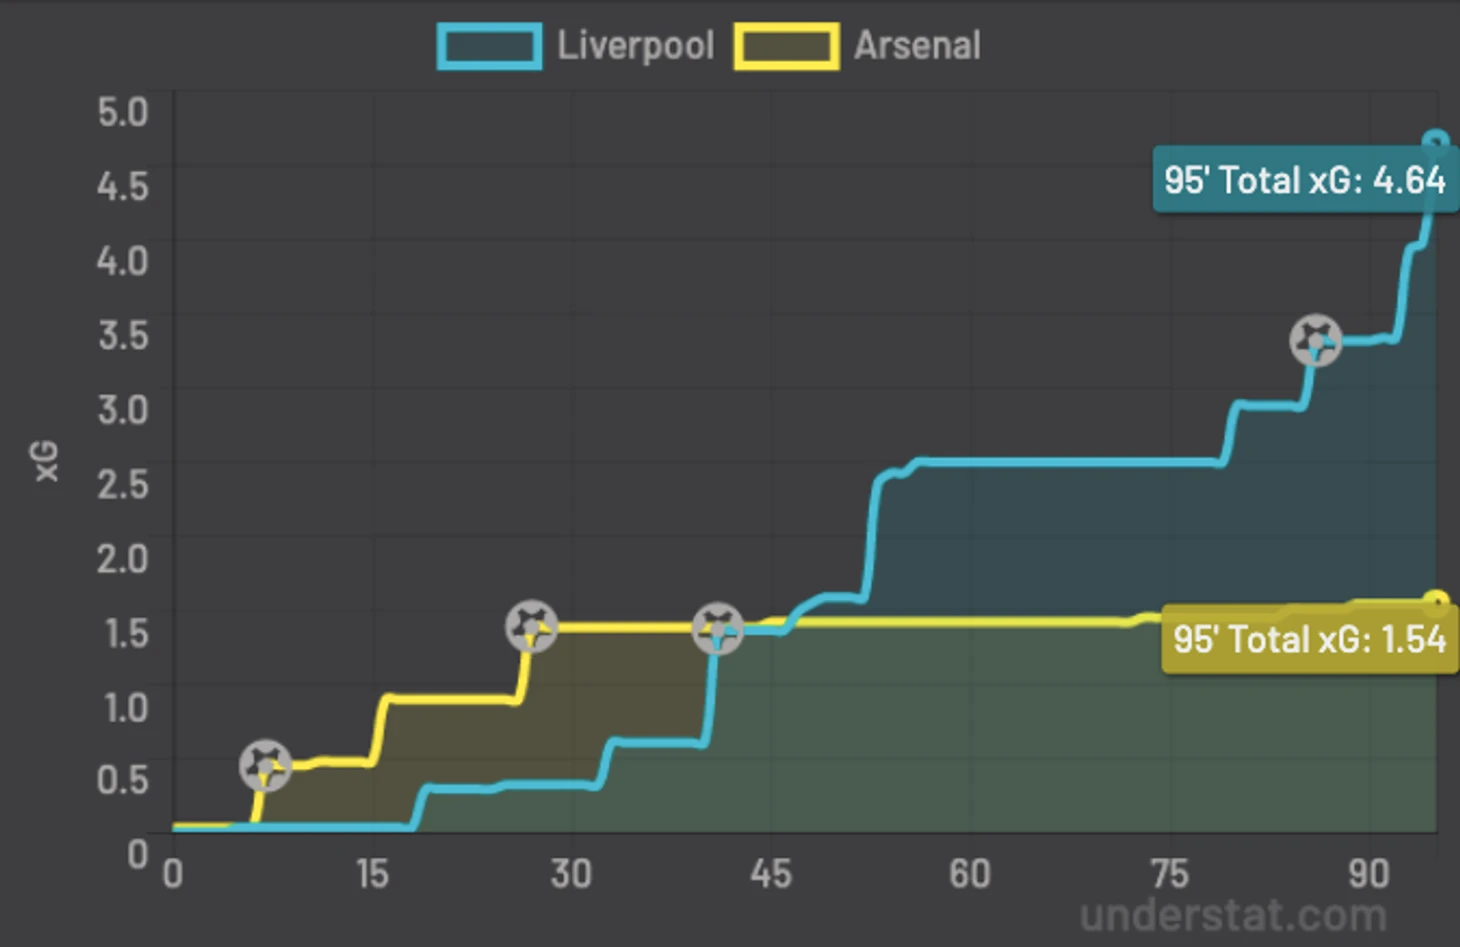Click the Arsenal goal marker near minute 7
This screenshot has height=947, width=1460.
click(265, 766)
